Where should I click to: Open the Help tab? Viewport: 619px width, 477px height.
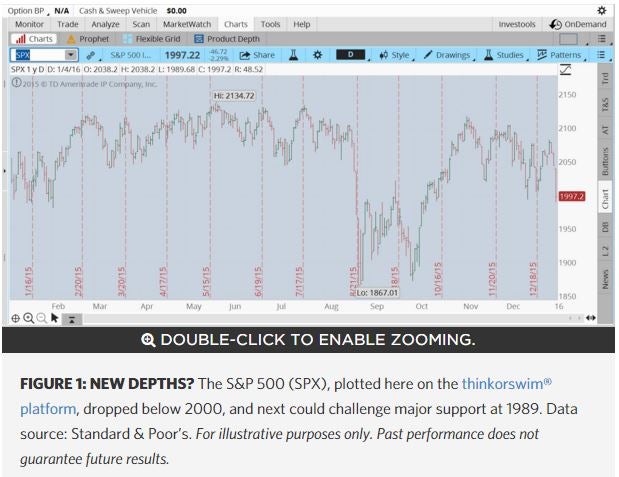(x=302, y=24)
